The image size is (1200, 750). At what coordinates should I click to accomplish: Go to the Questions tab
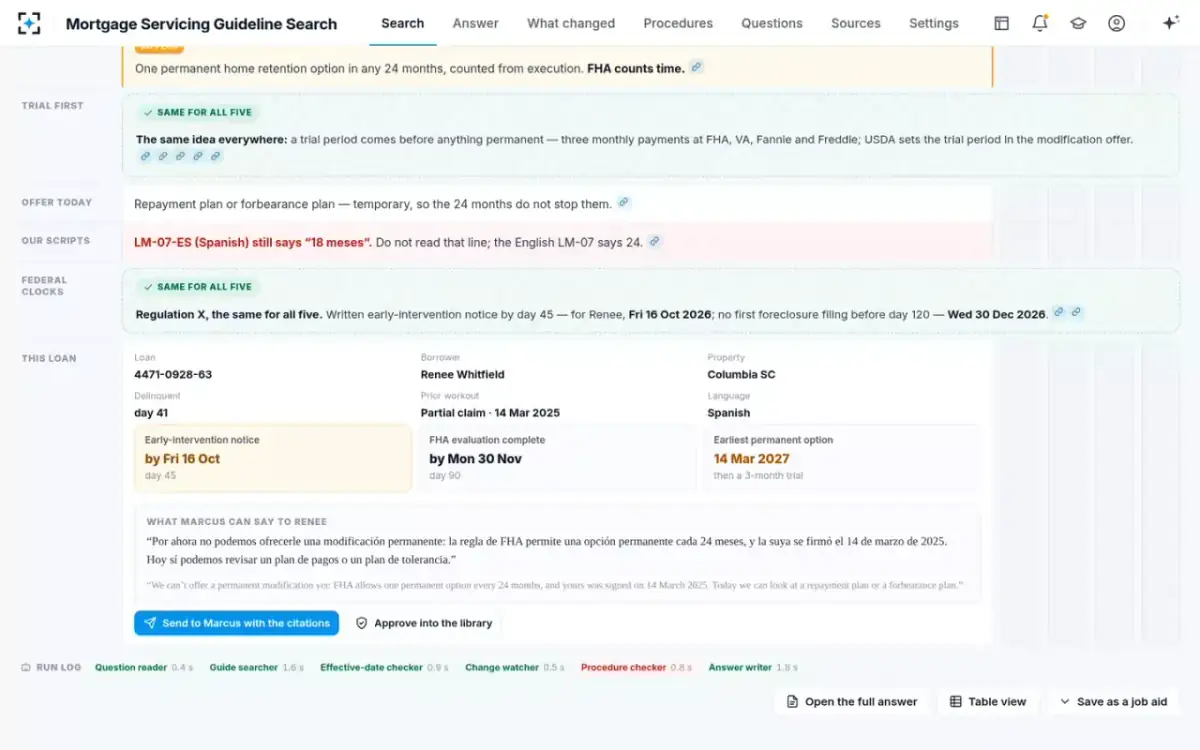point(772,23)
